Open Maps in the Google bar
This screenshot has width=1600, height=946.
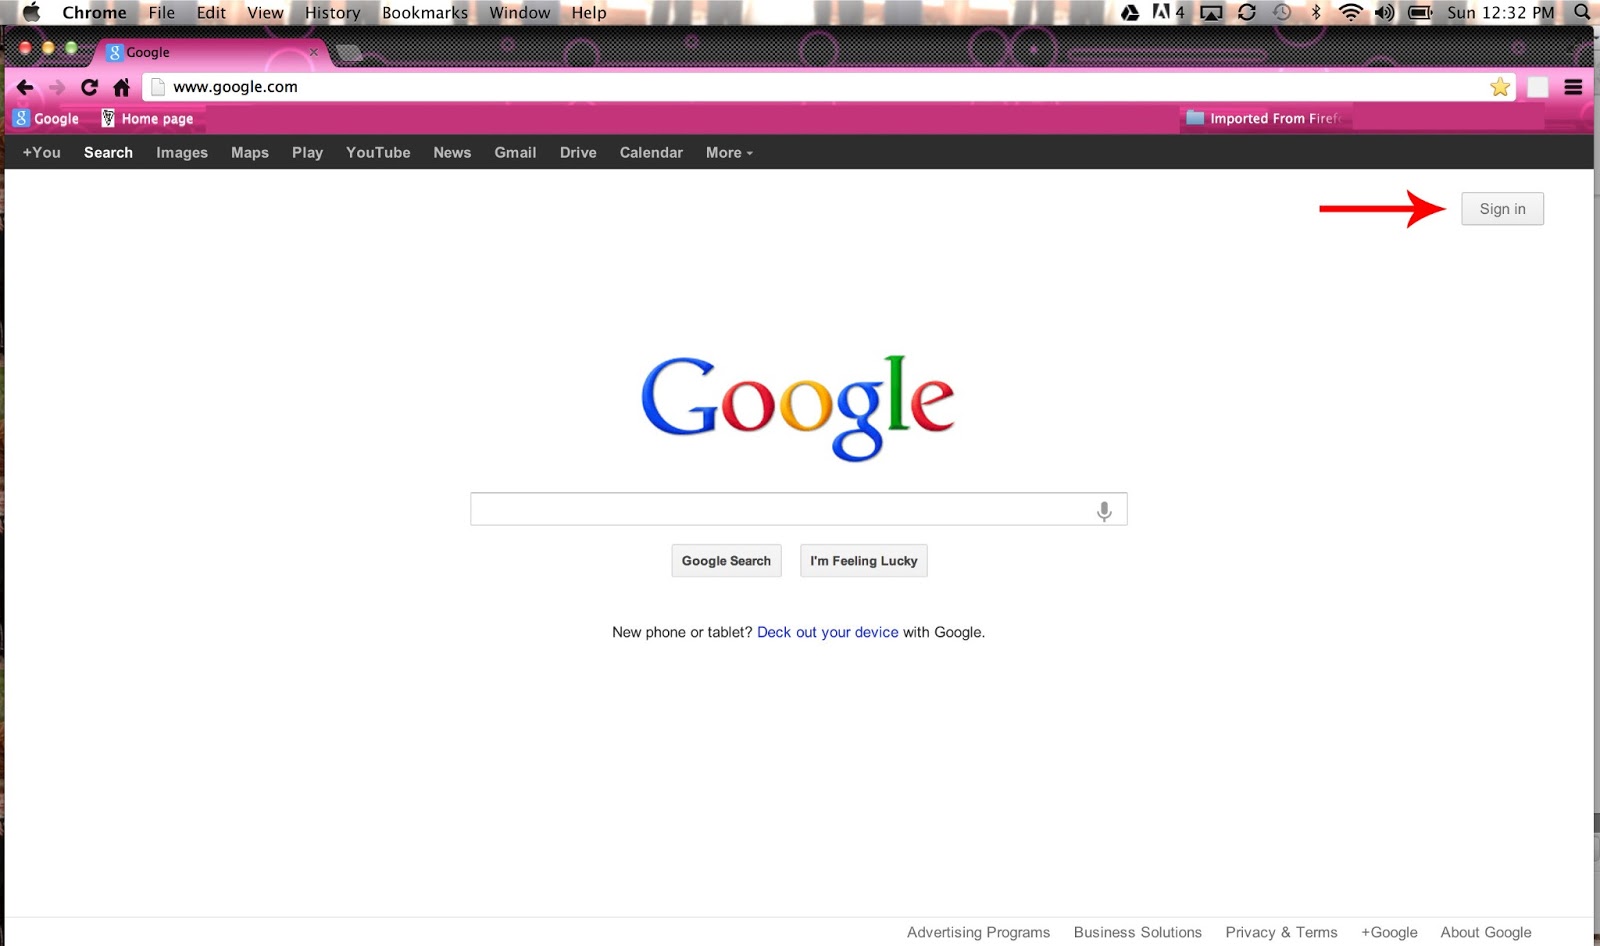click(x=250, y=152)
